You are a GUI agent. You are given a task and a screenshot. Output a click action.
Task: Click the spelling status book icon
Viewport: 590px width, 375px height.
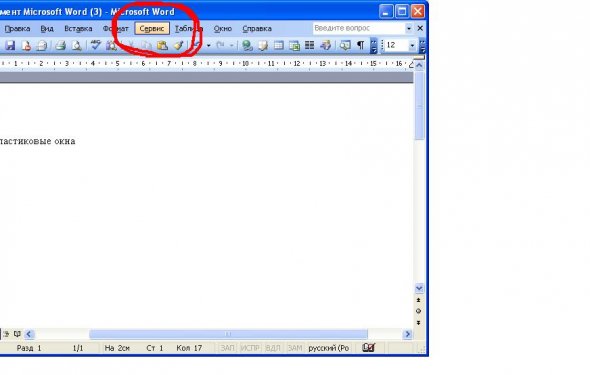click(x=369, y=348)
